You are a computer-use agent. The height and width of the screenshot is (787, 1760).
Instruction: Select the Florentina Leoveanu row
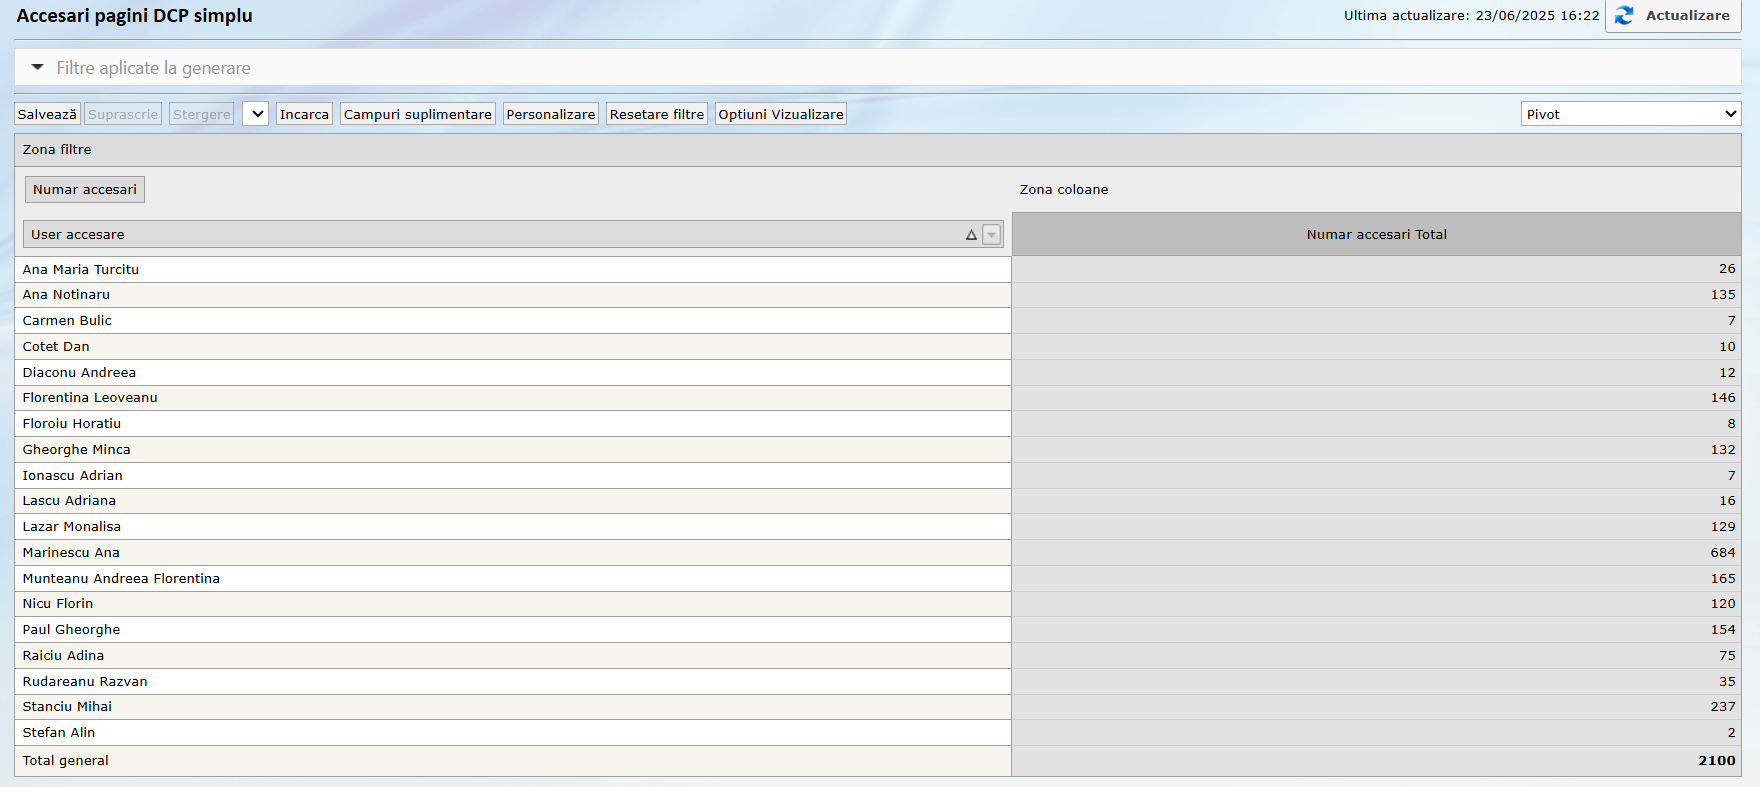pyautogui.click(x=90, y=398)
